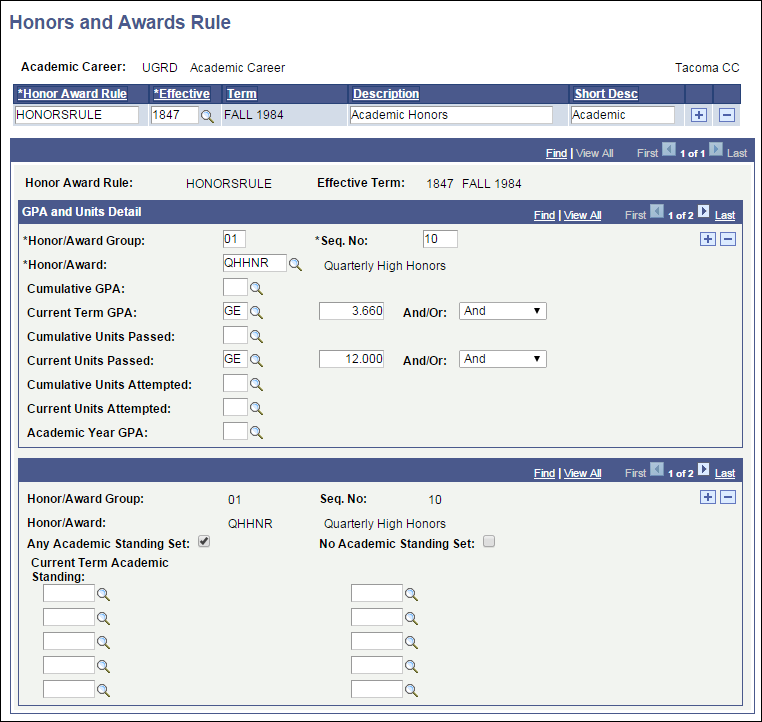Open lookup for fifth right academic standing field

tap(411, 690)
